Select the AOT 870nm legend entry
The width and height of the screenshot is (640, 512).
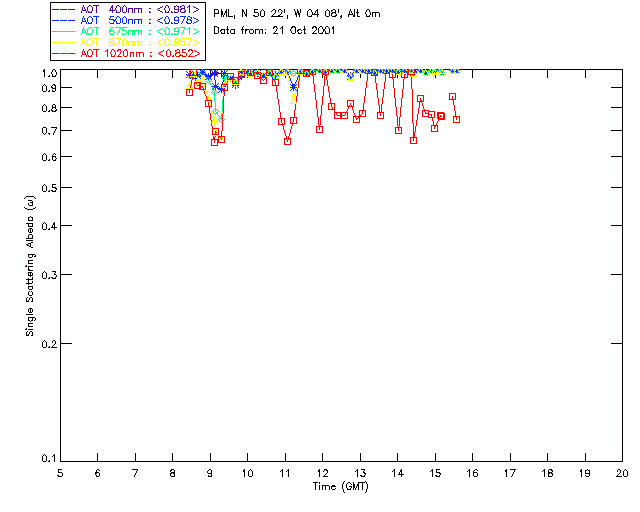coord(126,42)
